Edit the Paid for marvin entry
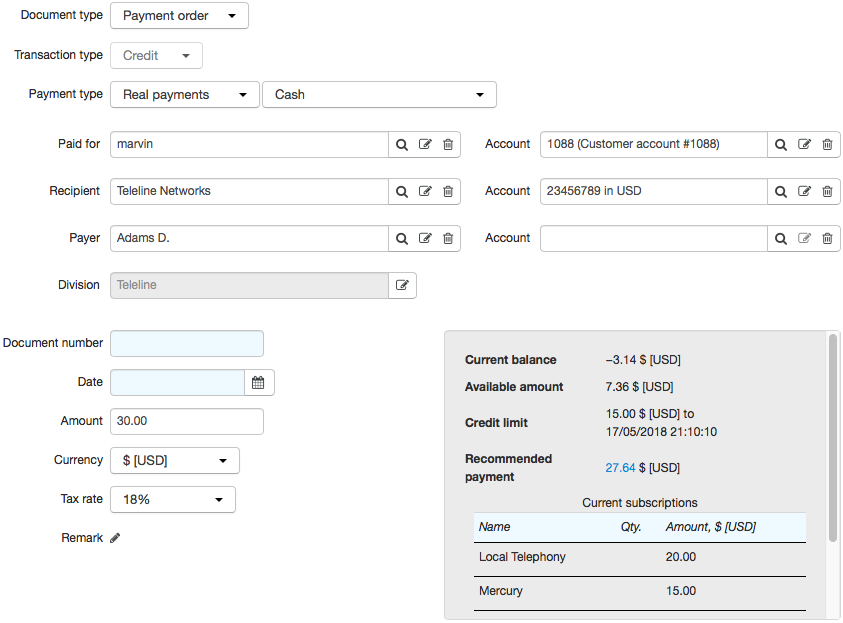This screenshot has width=843, height=623. 425,145
